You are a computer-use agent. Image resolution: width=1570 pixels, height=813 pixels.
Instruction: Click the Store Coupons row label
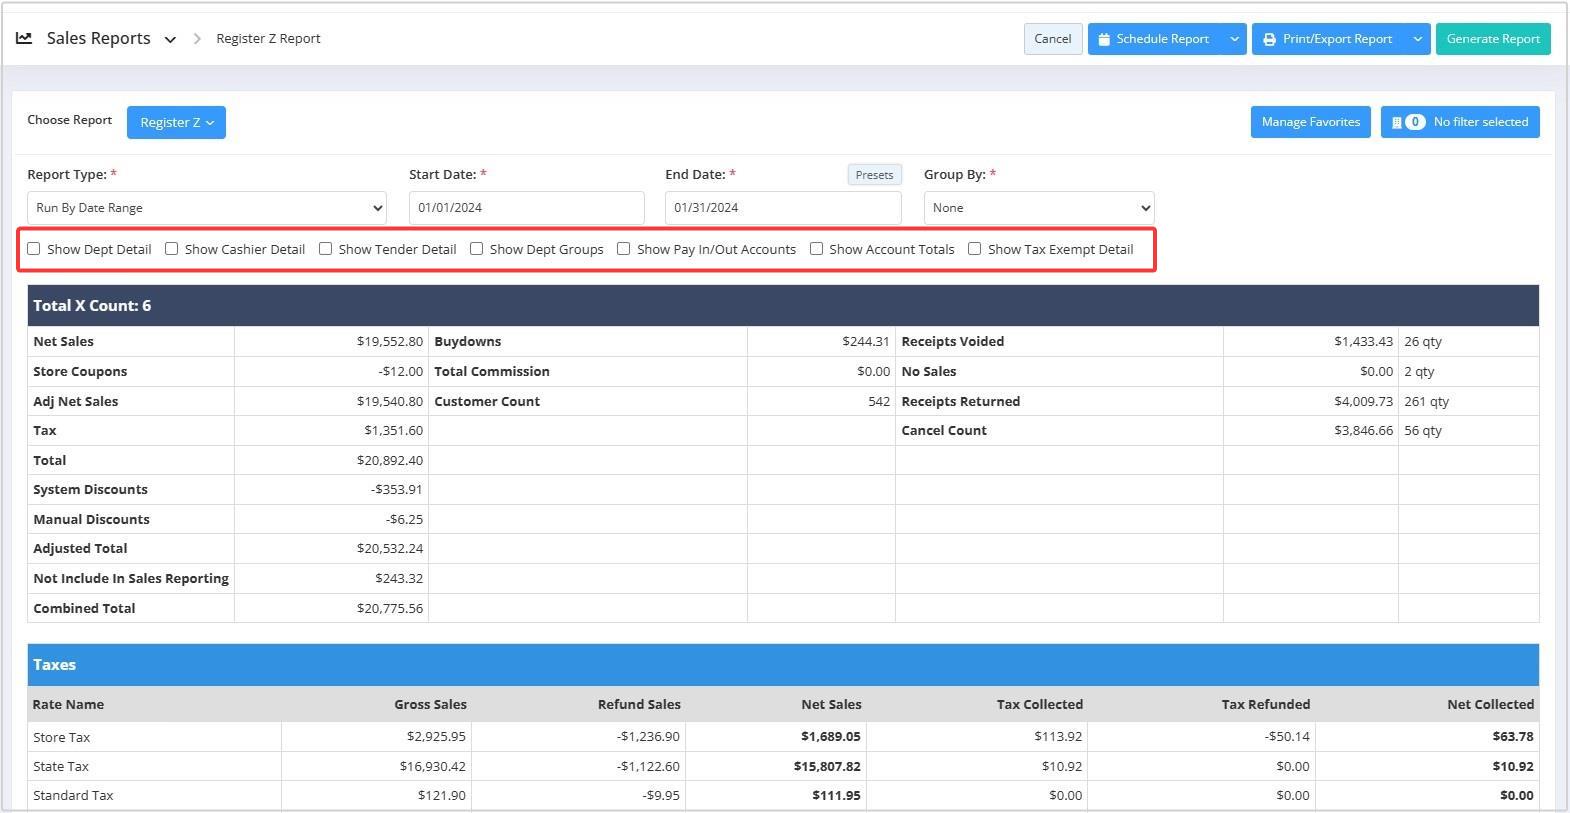click(x=80, y=371)
